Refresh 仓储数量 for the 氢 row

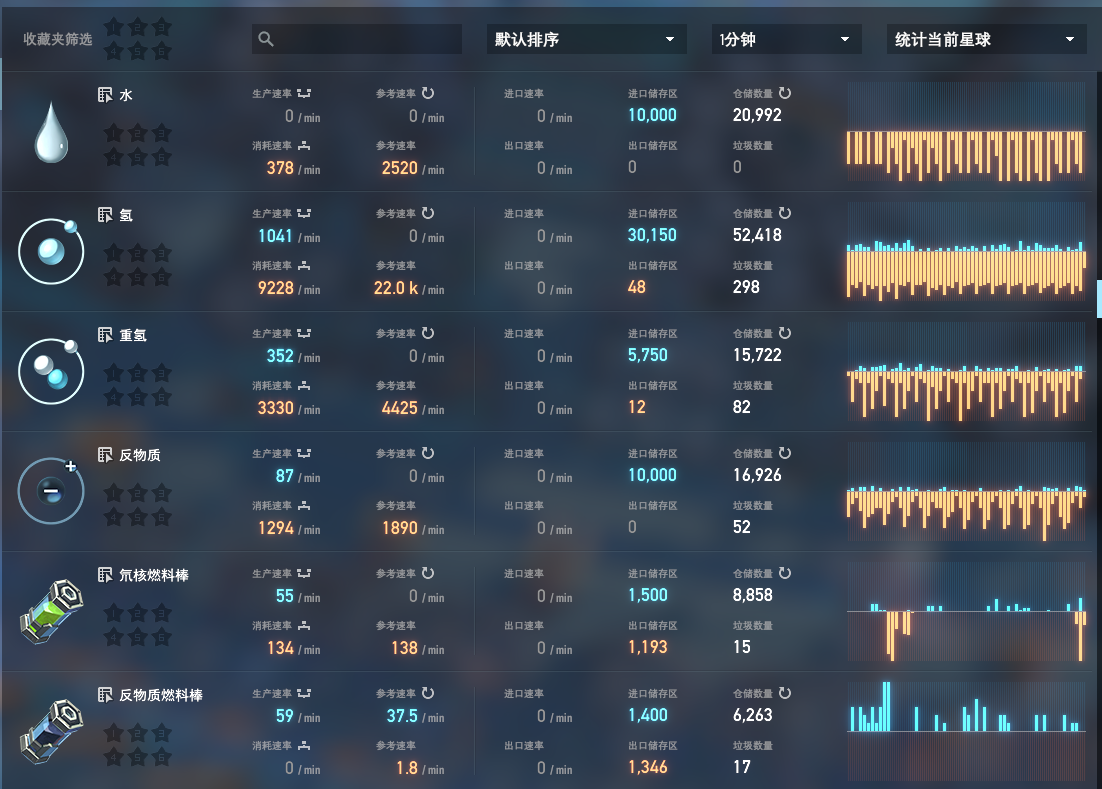click(x=785, y=213)
